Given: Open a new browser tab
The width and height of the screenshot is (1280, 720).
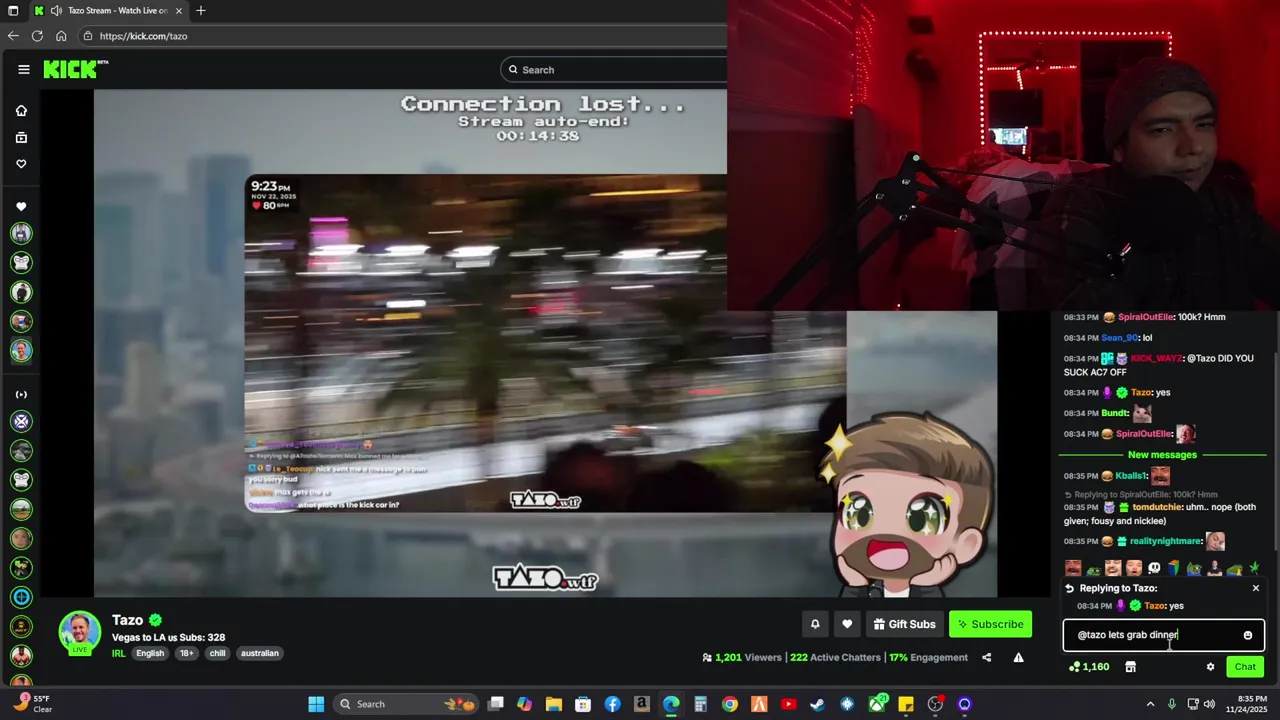Looking at the screenshot, I should tap(201, 11).
